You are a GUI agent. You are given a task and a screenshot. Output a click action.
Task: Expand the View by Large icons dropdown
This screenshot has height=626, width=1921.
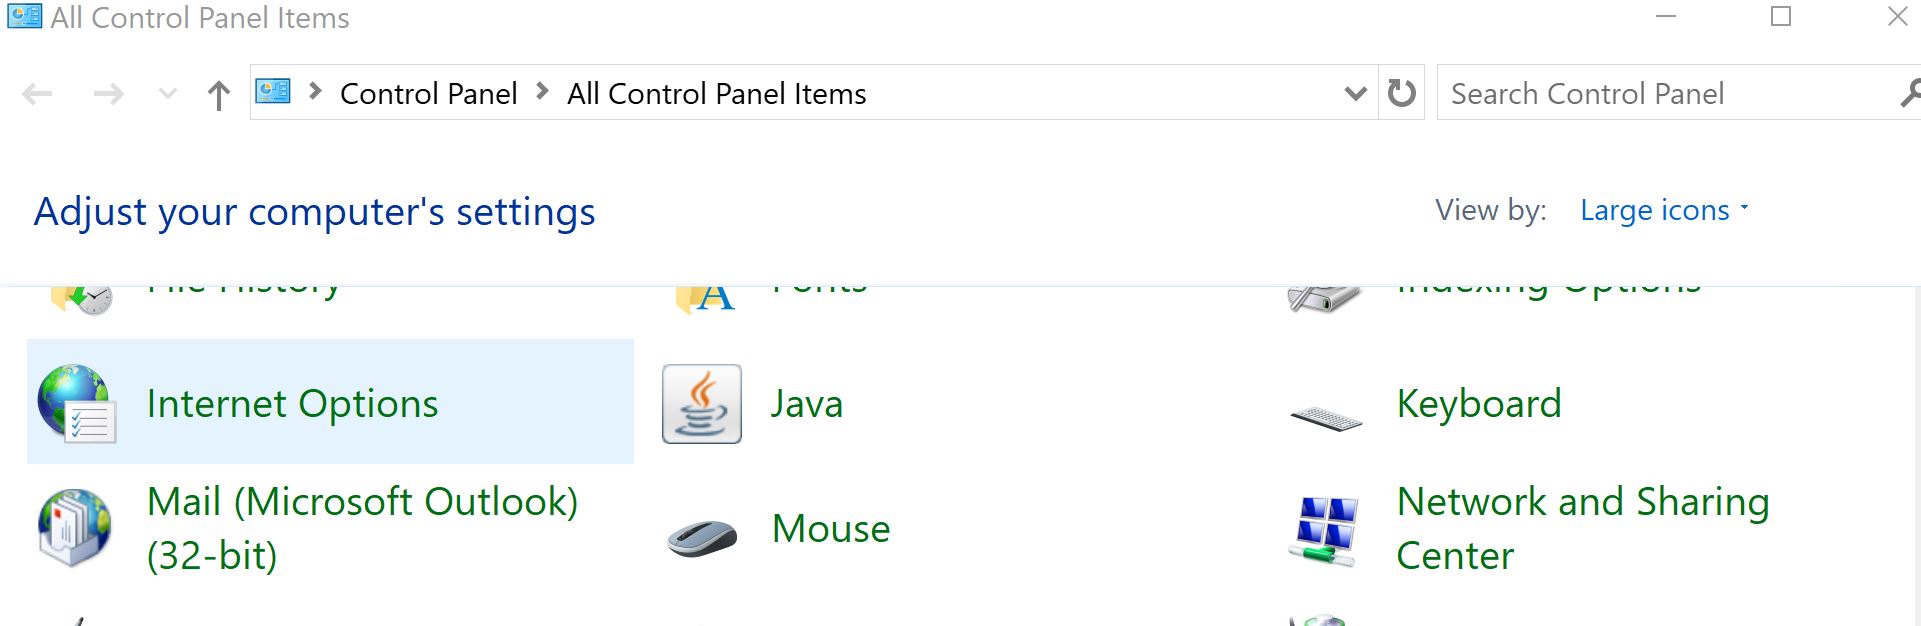(x=1665, y=210)
